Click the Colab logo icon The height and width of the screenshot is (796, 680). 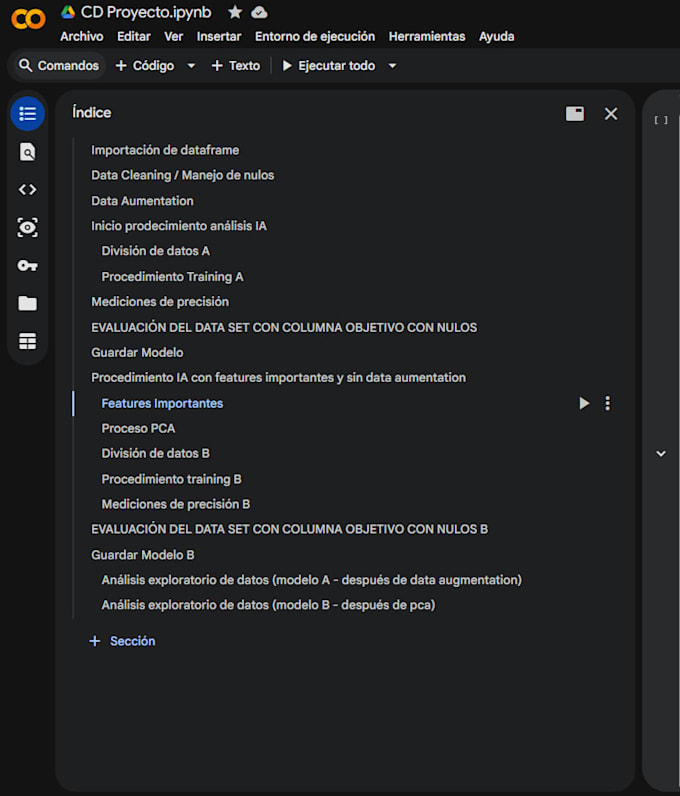click(x=28, y=19)
